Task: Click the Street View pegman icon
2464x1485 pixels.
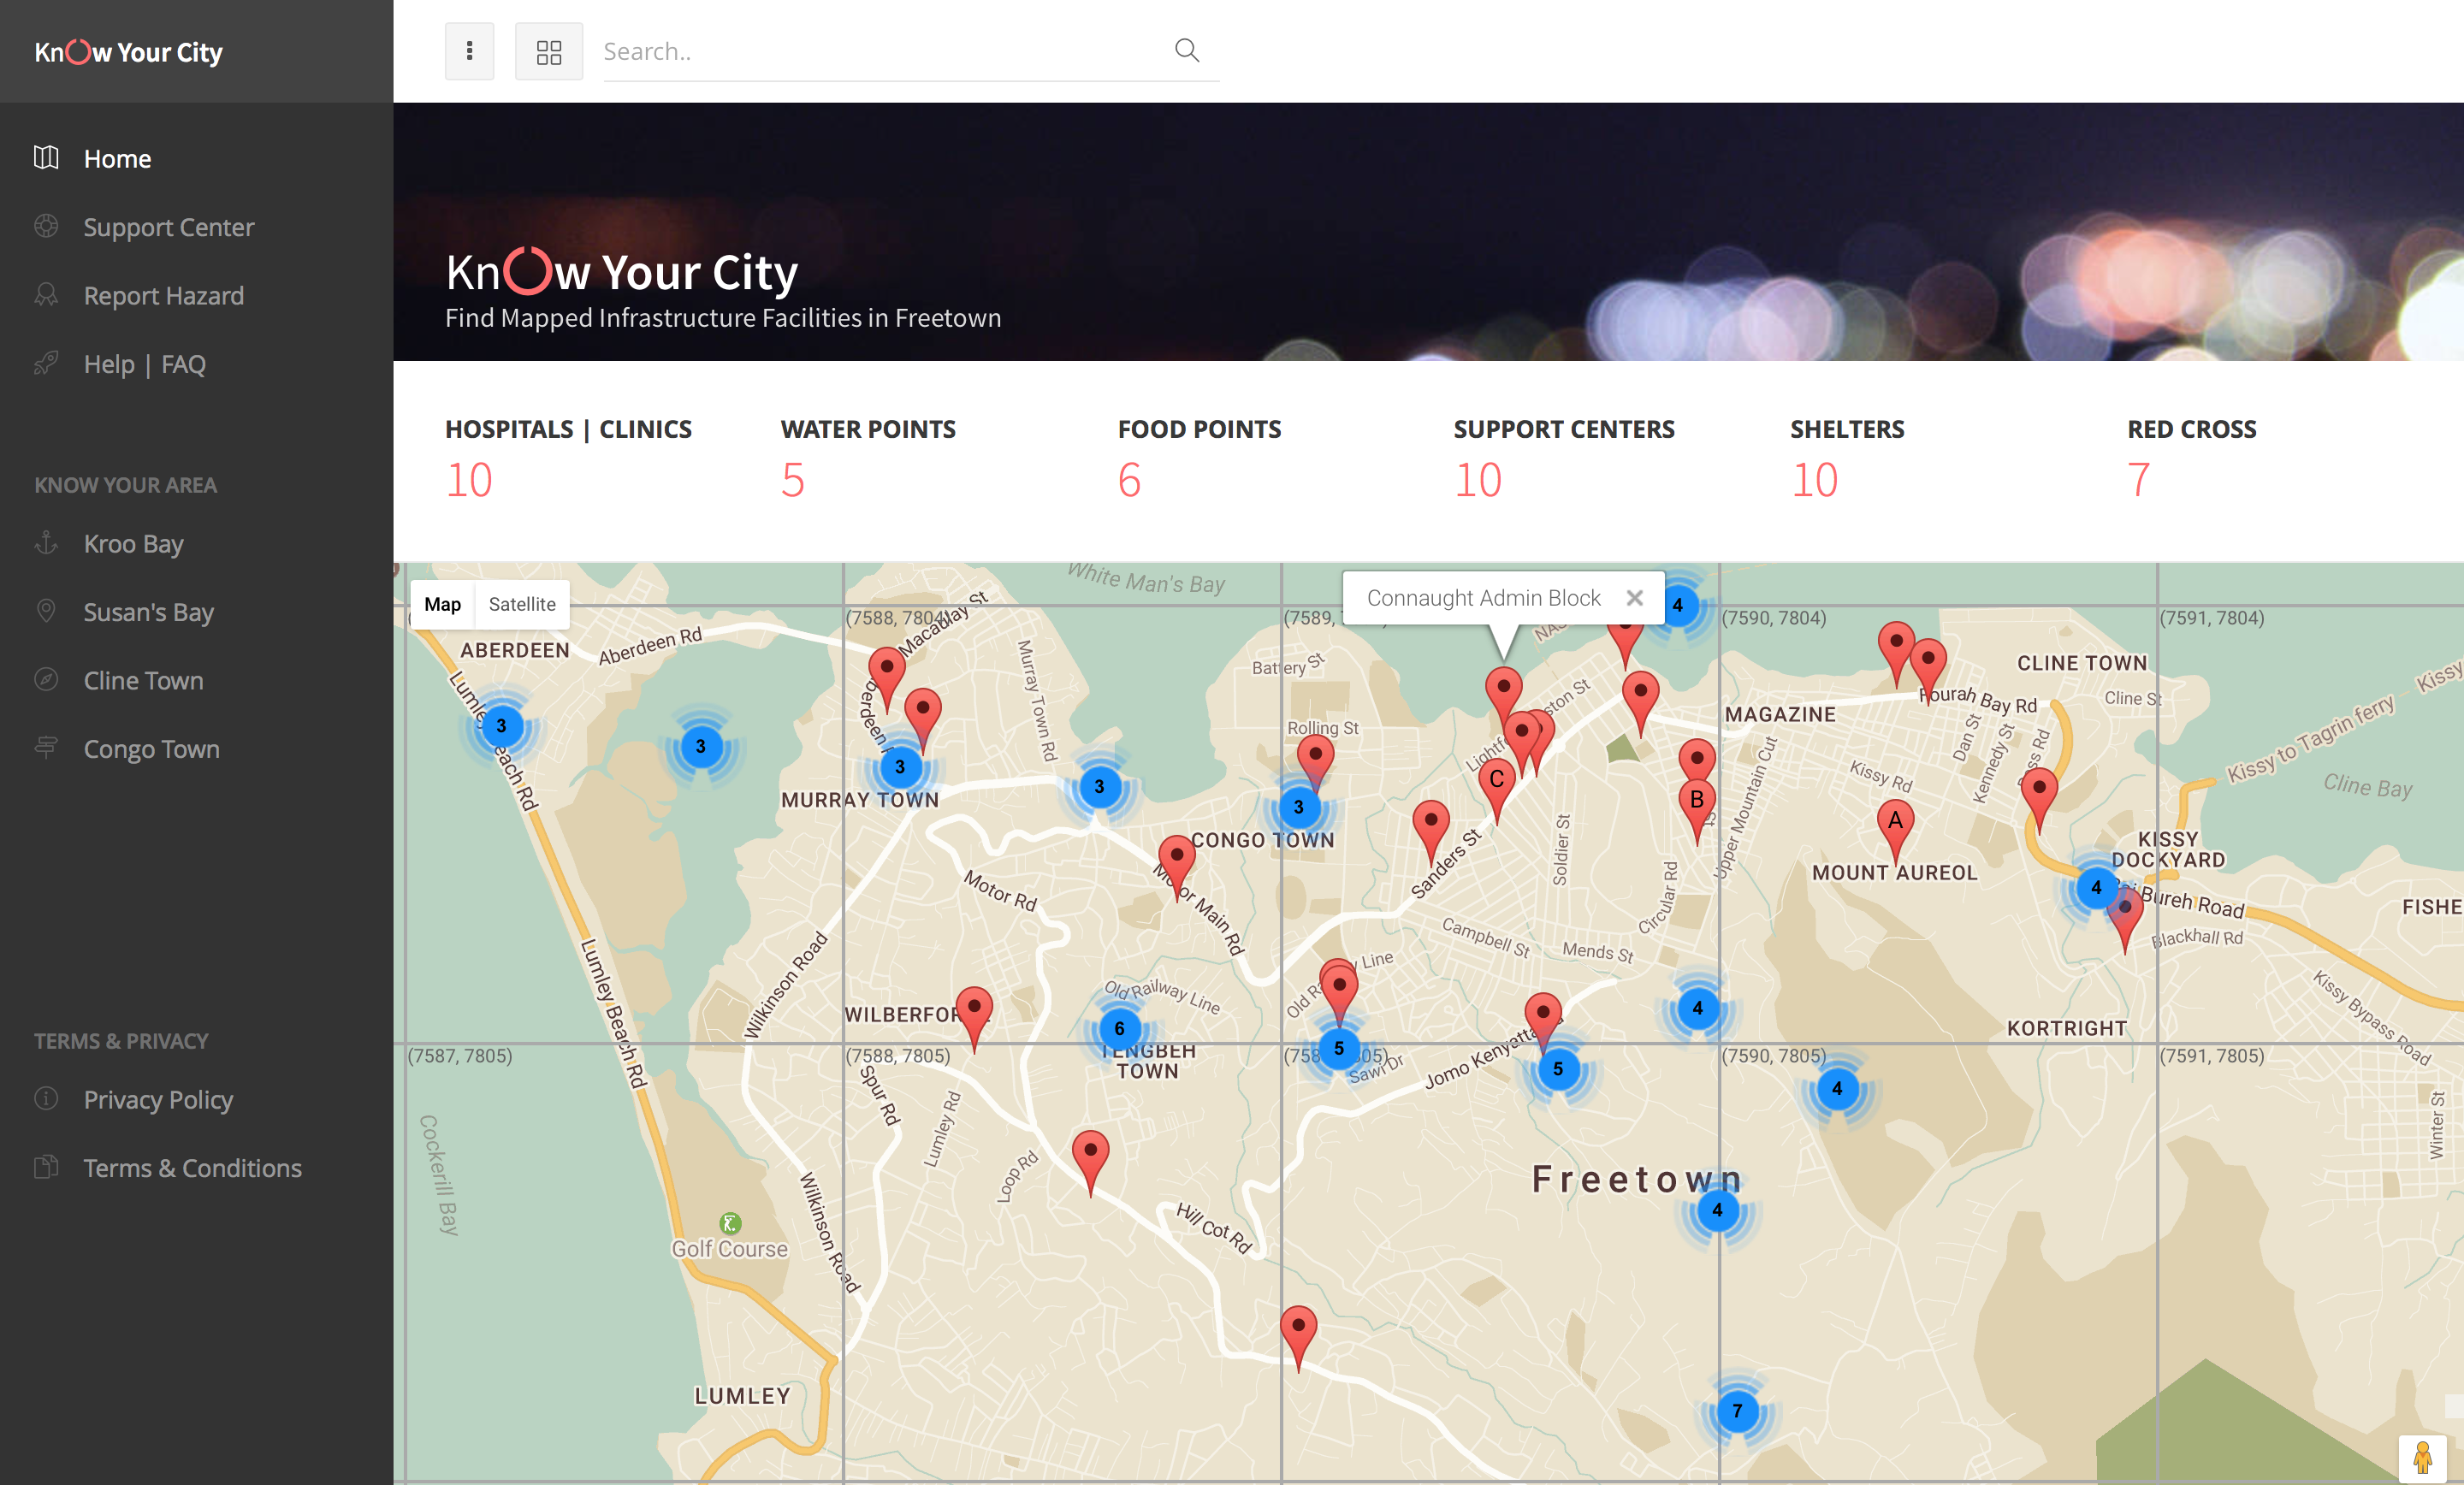Action: click(x=2421, y=1457)
